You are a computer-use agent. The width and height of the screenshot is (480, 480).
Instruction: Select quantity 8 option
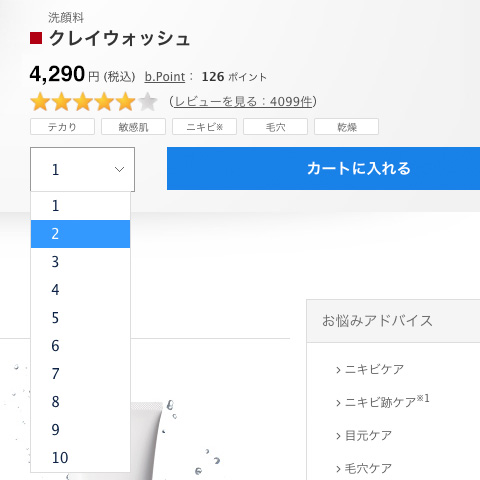[x=80, y=402]
